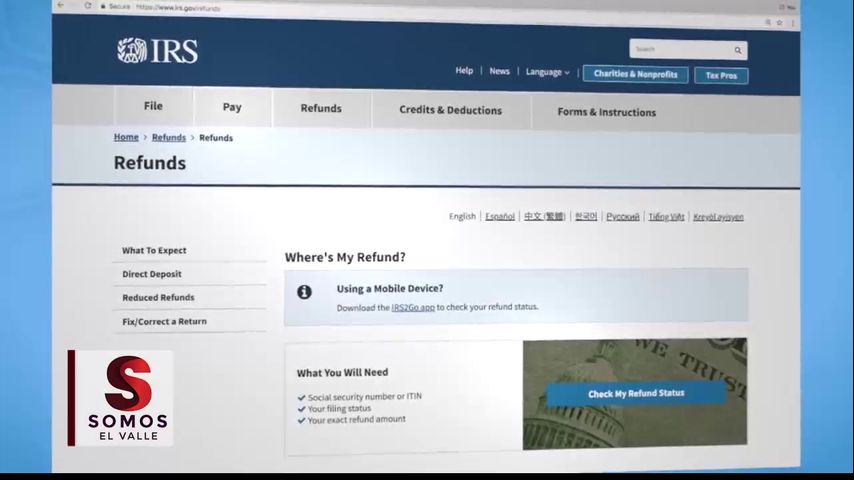
Task: Click the IRS logo in header
Action: click(x=157, y=51)
